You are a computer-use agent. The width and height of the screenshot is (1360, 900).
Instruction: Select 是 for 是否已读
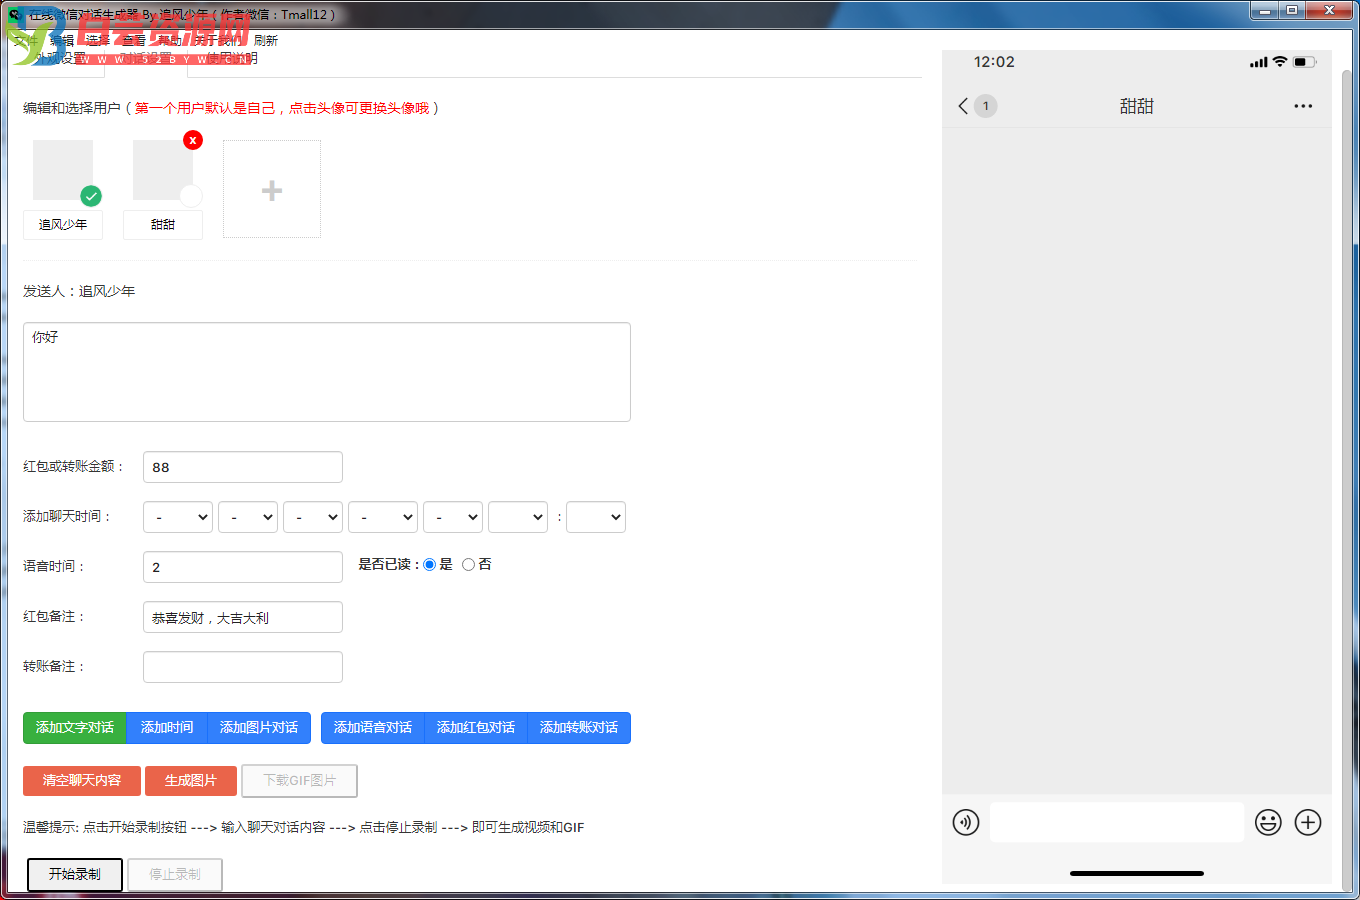pyautogui.click(x=430, y=565)
